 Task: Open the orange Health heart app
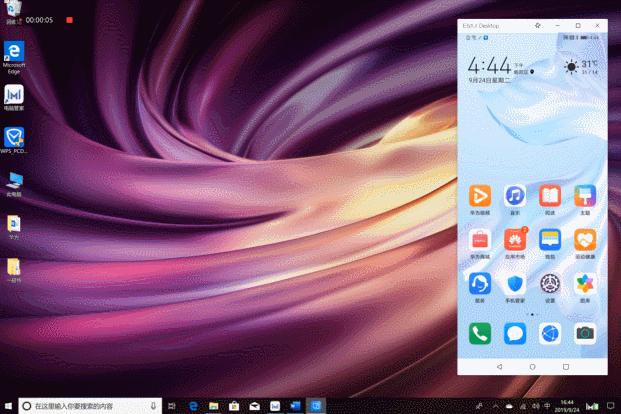click(x=585, y=240)
